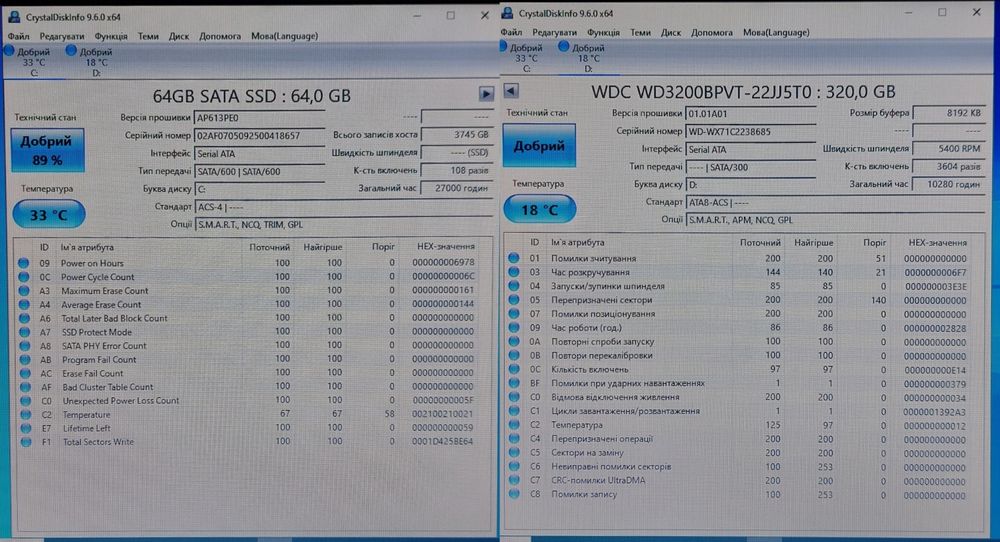Click status icon of CRC-помилки UltraDMA row
1000x542 pixels.
pos(514,480)
